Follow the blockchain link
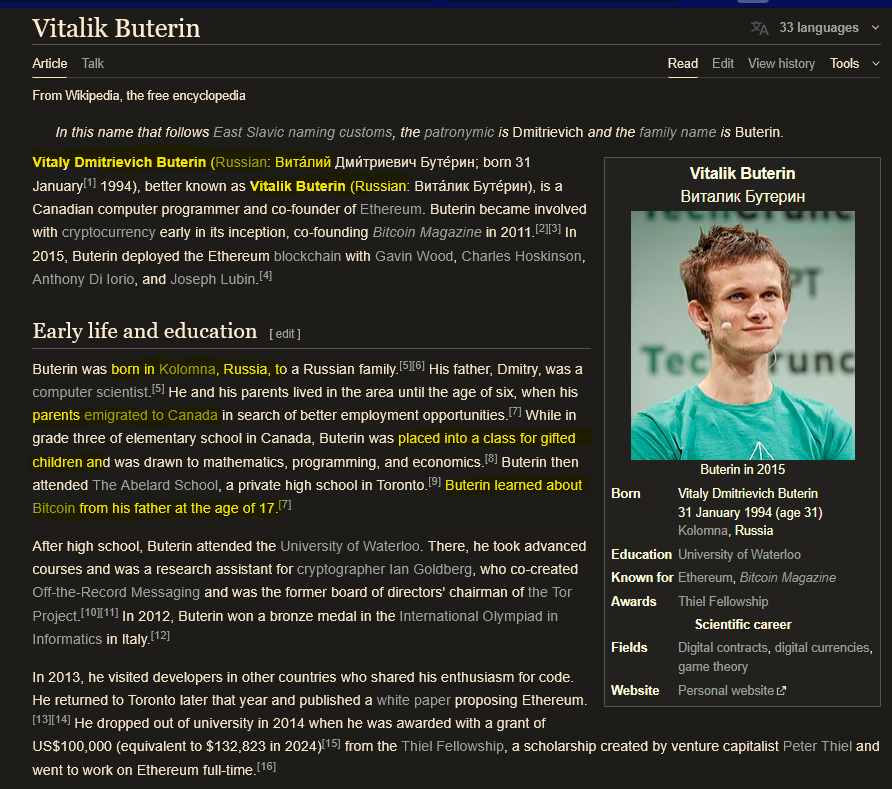Image resolution: width=892 pixels, height=789 pixels. [x=307, y=257]
